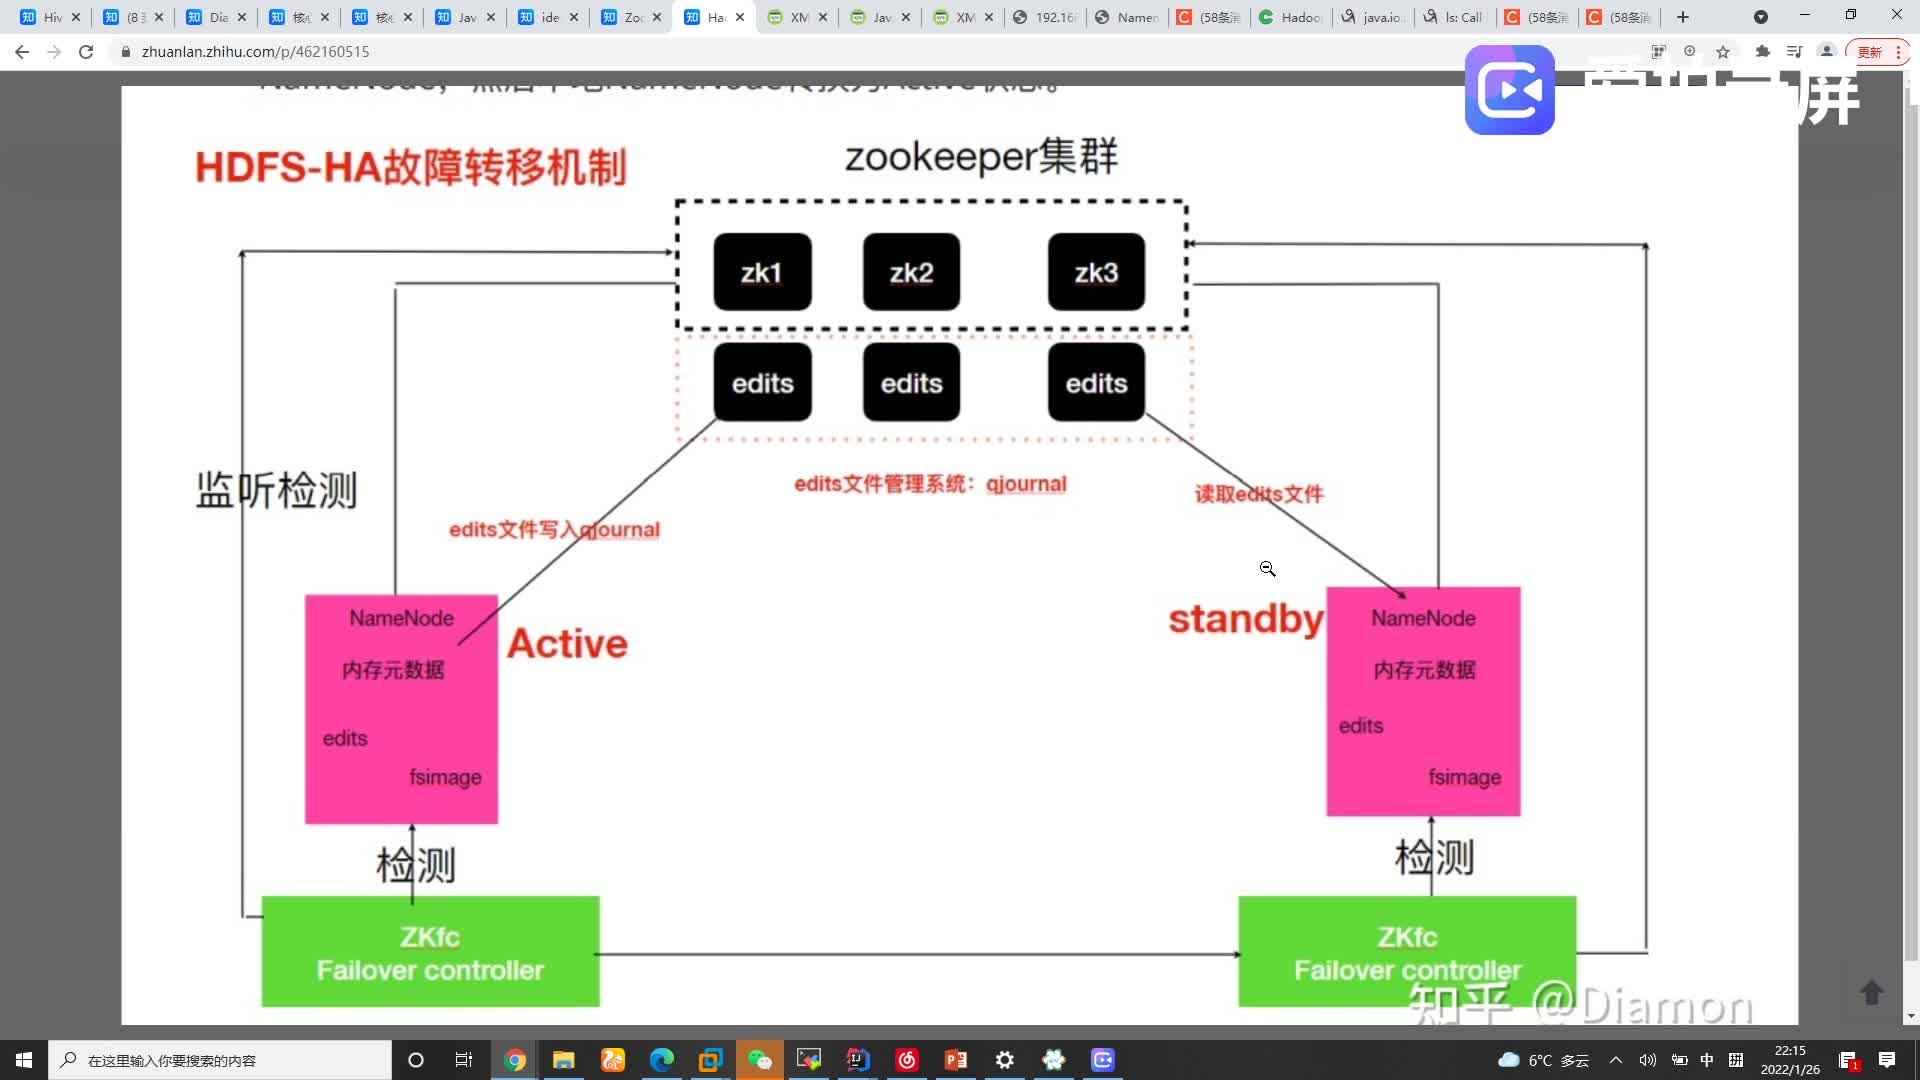This screenshot has width=1920, height=1080.
Task: Toggle Chinese/English input with 中 indicator
Action: click(1707, 1060)
